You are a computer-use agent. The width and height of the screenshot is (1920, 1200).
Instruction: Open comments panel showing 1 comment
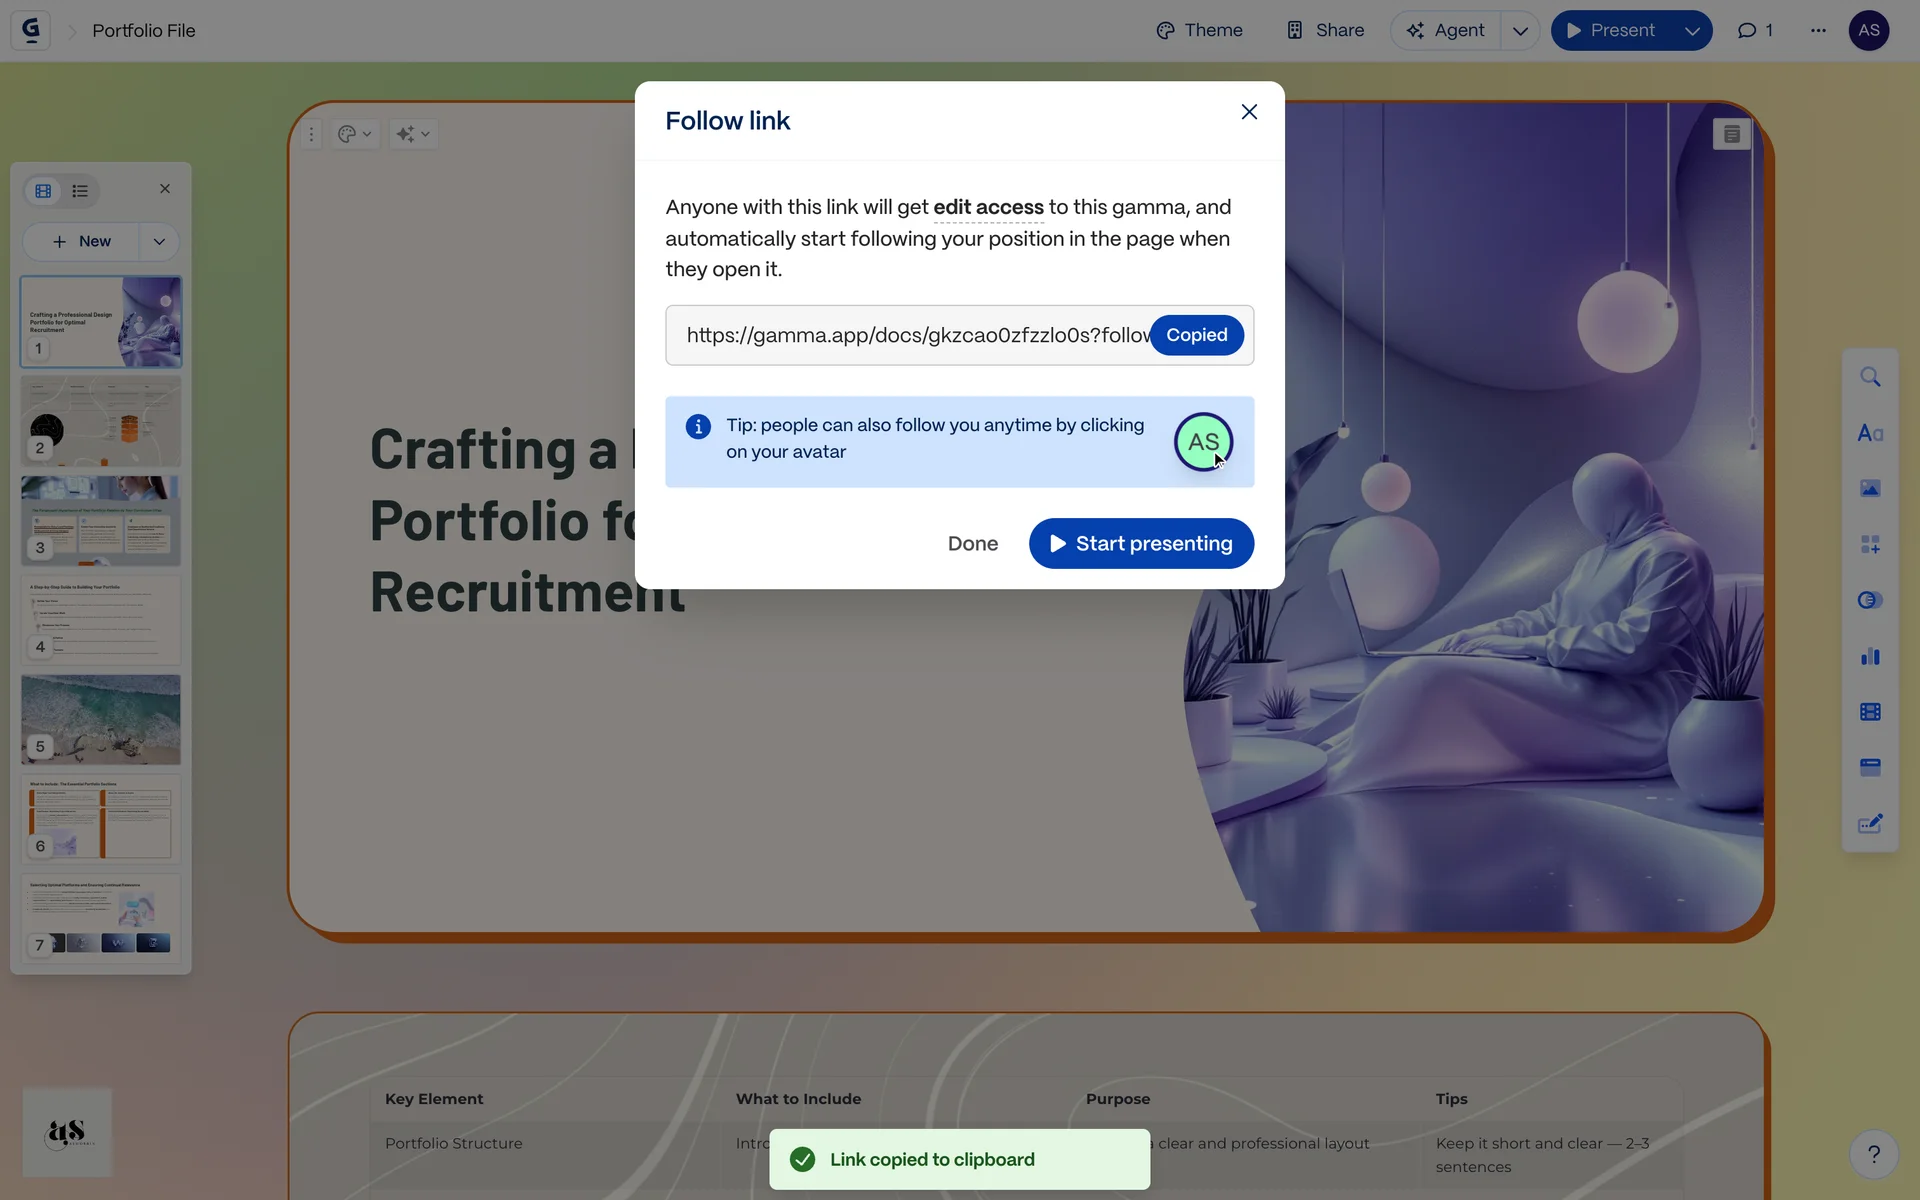point(1755,30)
